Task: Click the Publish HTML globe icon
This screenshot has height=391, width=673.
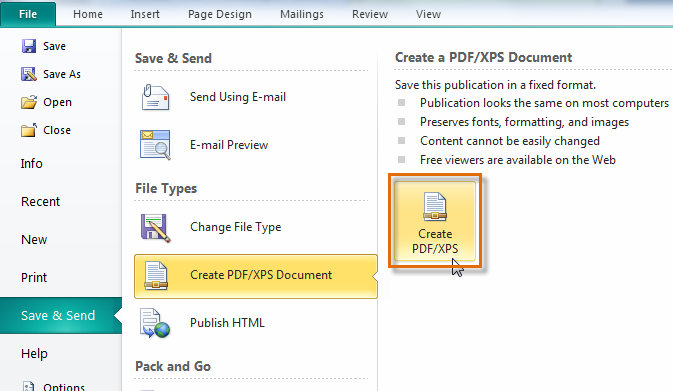Action: pyautogui.click(x=155, y=323)
